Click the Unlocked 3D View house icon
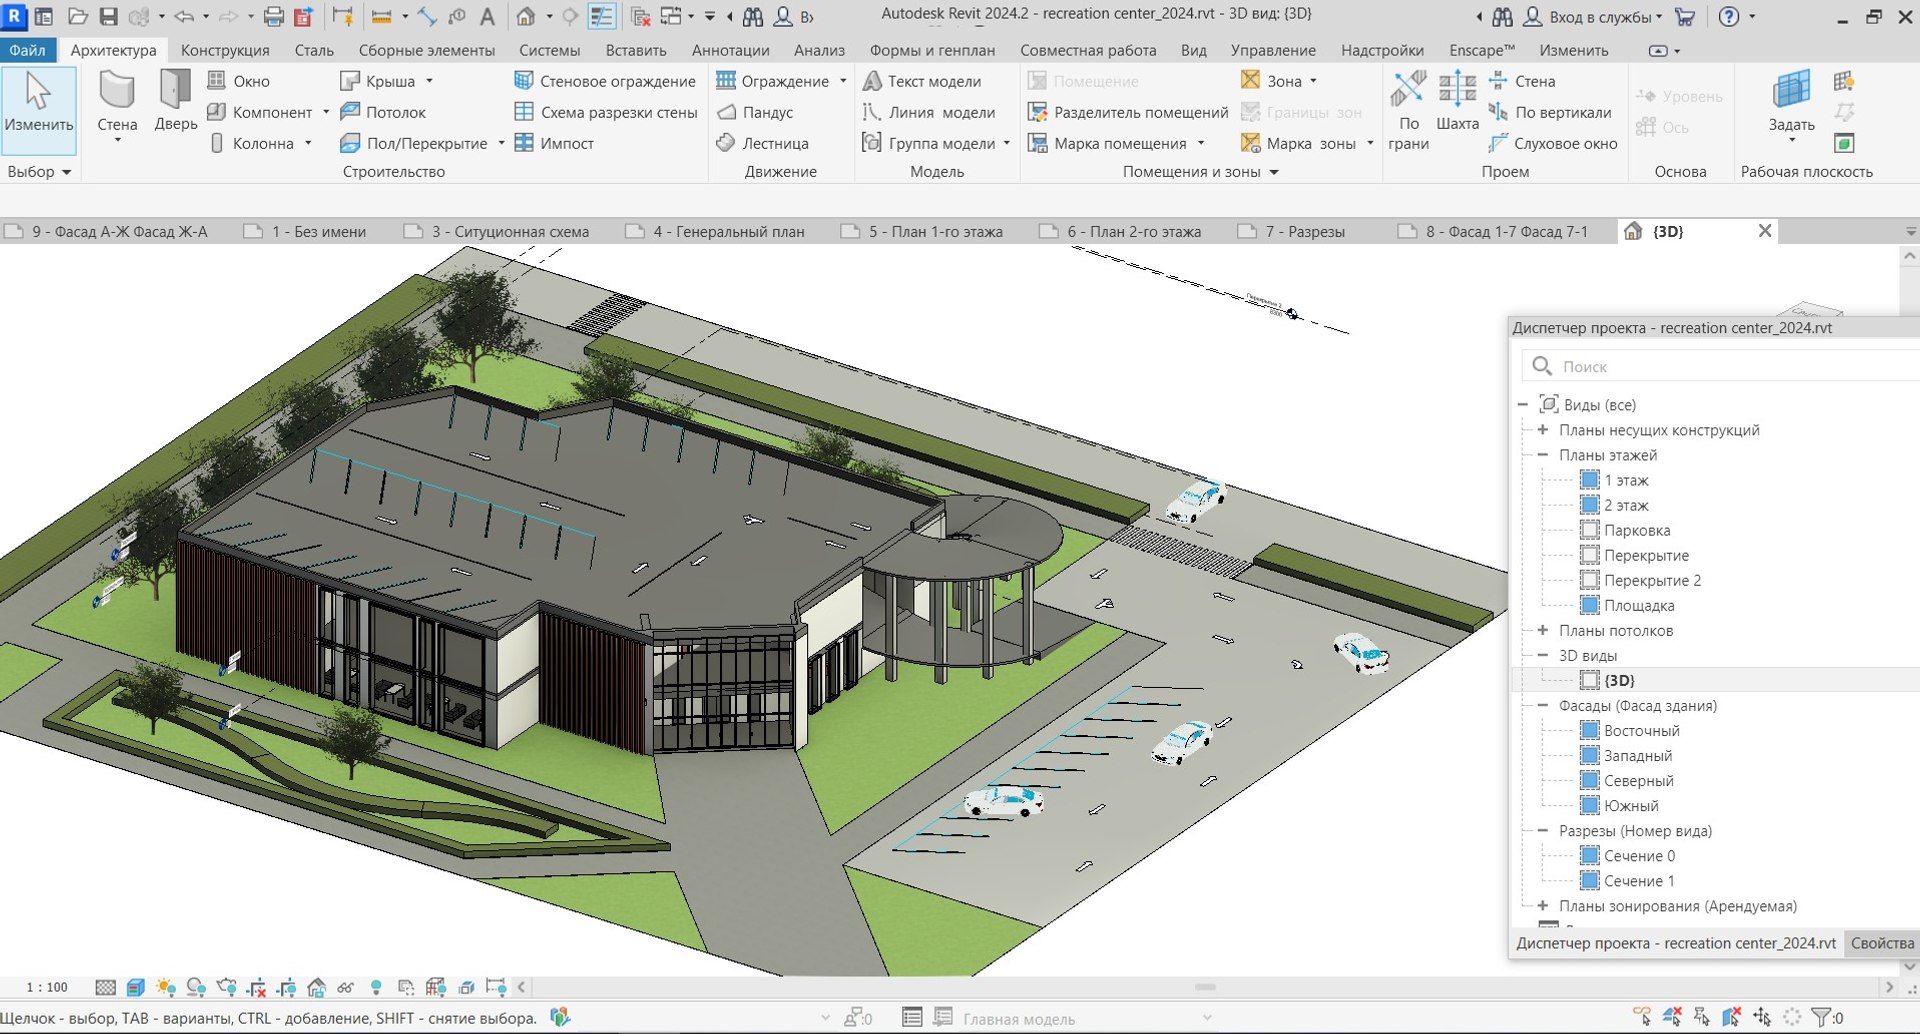 pos(316,988)
